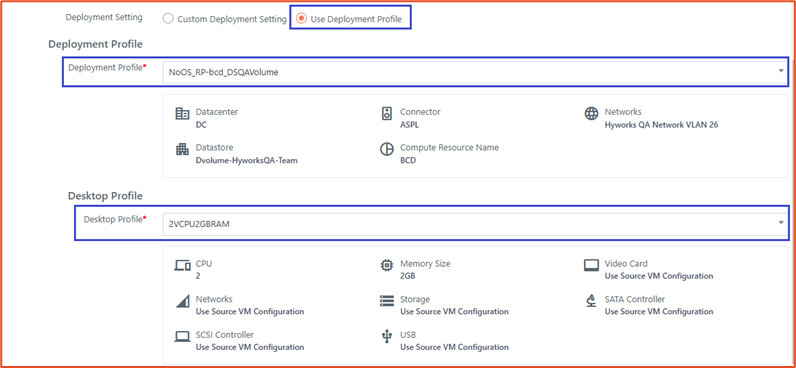Click the DC datacenter value
796x368 pixels.
point(201,125)
